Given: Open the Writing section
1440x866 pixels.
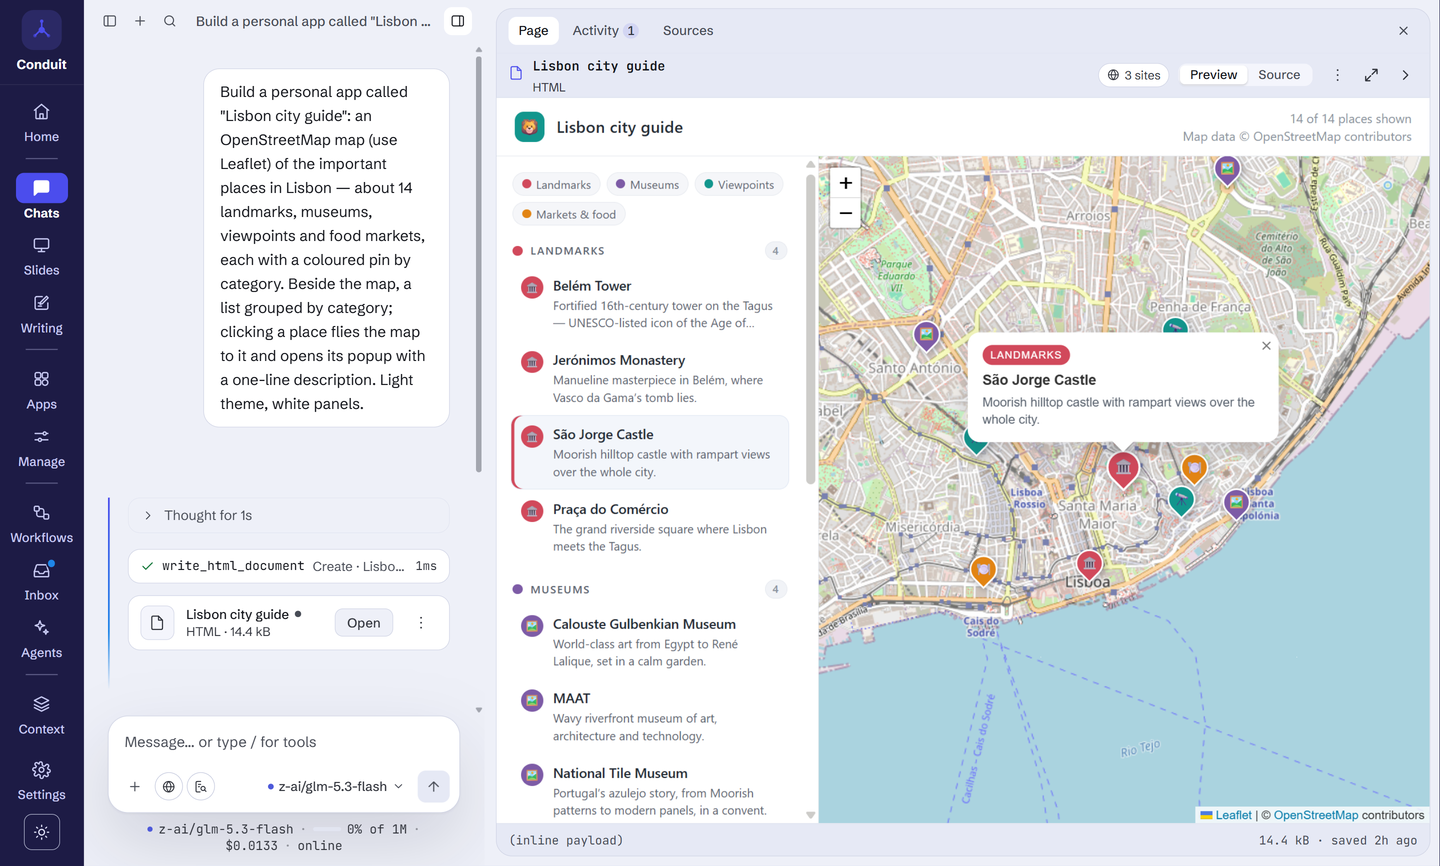Looking at the screenshot, I should [x=41, y=315].
